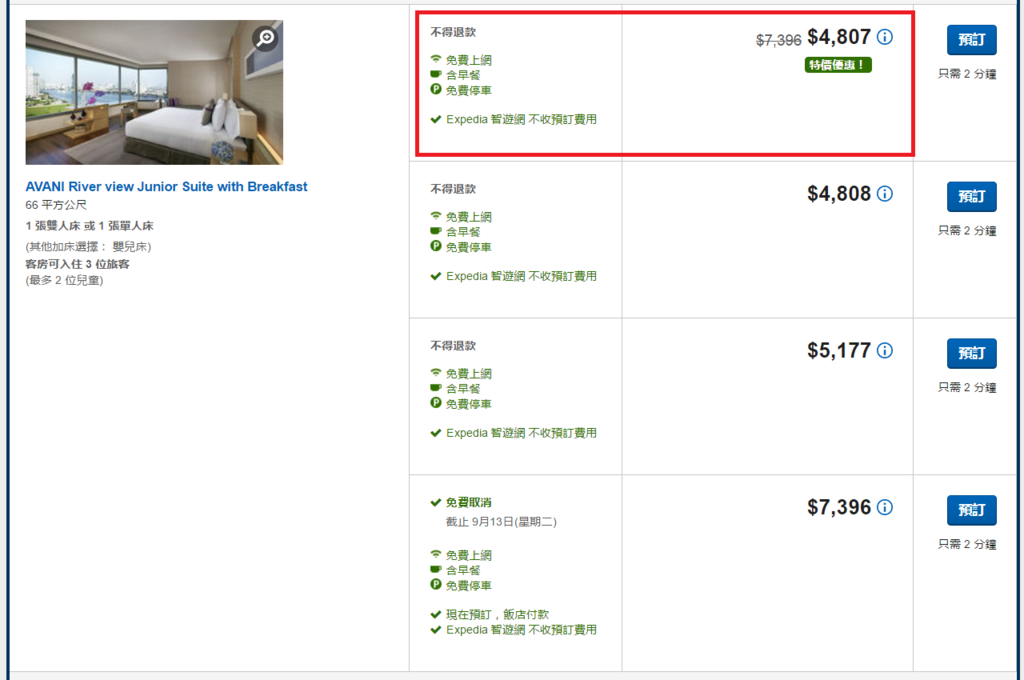Screen dimensions: 1024x680
Task: Book the $4,808 non-refundable rate
Action: pyautogui.click(x=971, y=197)
